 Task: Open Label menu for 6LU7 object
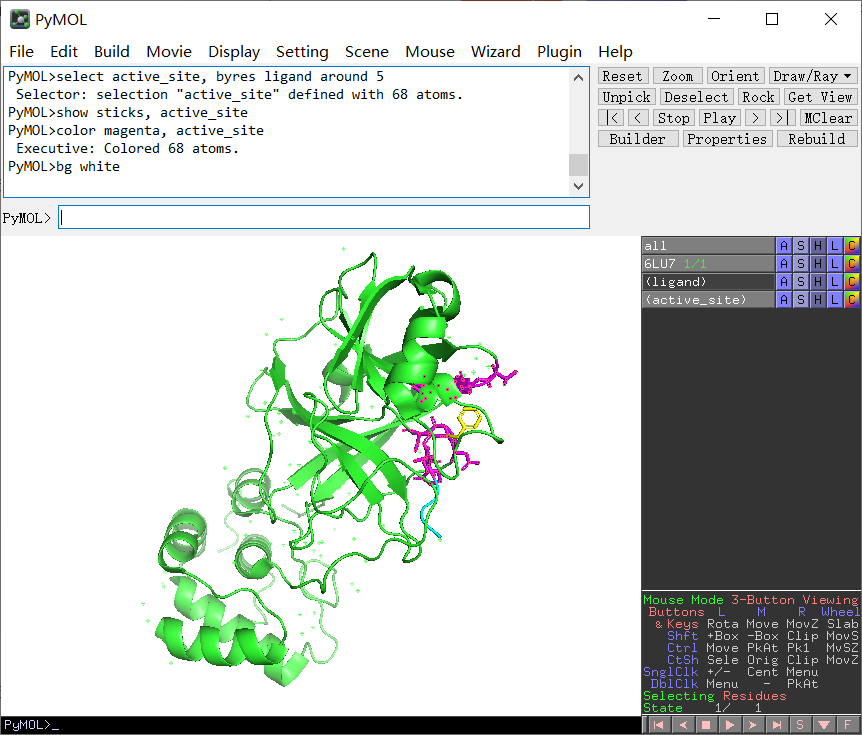pyautogui.click(x=835, y=264)
